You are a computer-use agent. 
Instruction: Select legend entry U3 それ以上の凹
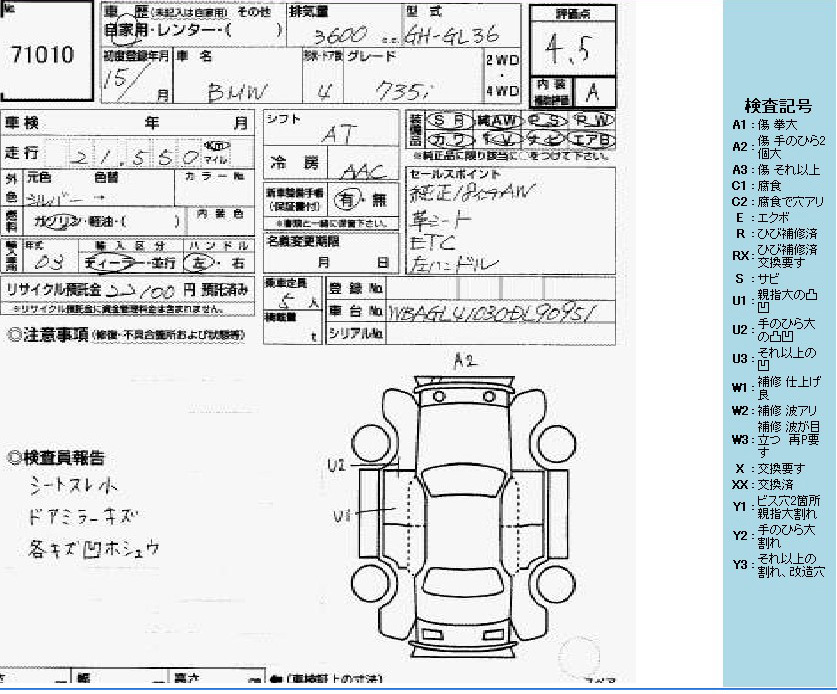click(x=774, y=359)
